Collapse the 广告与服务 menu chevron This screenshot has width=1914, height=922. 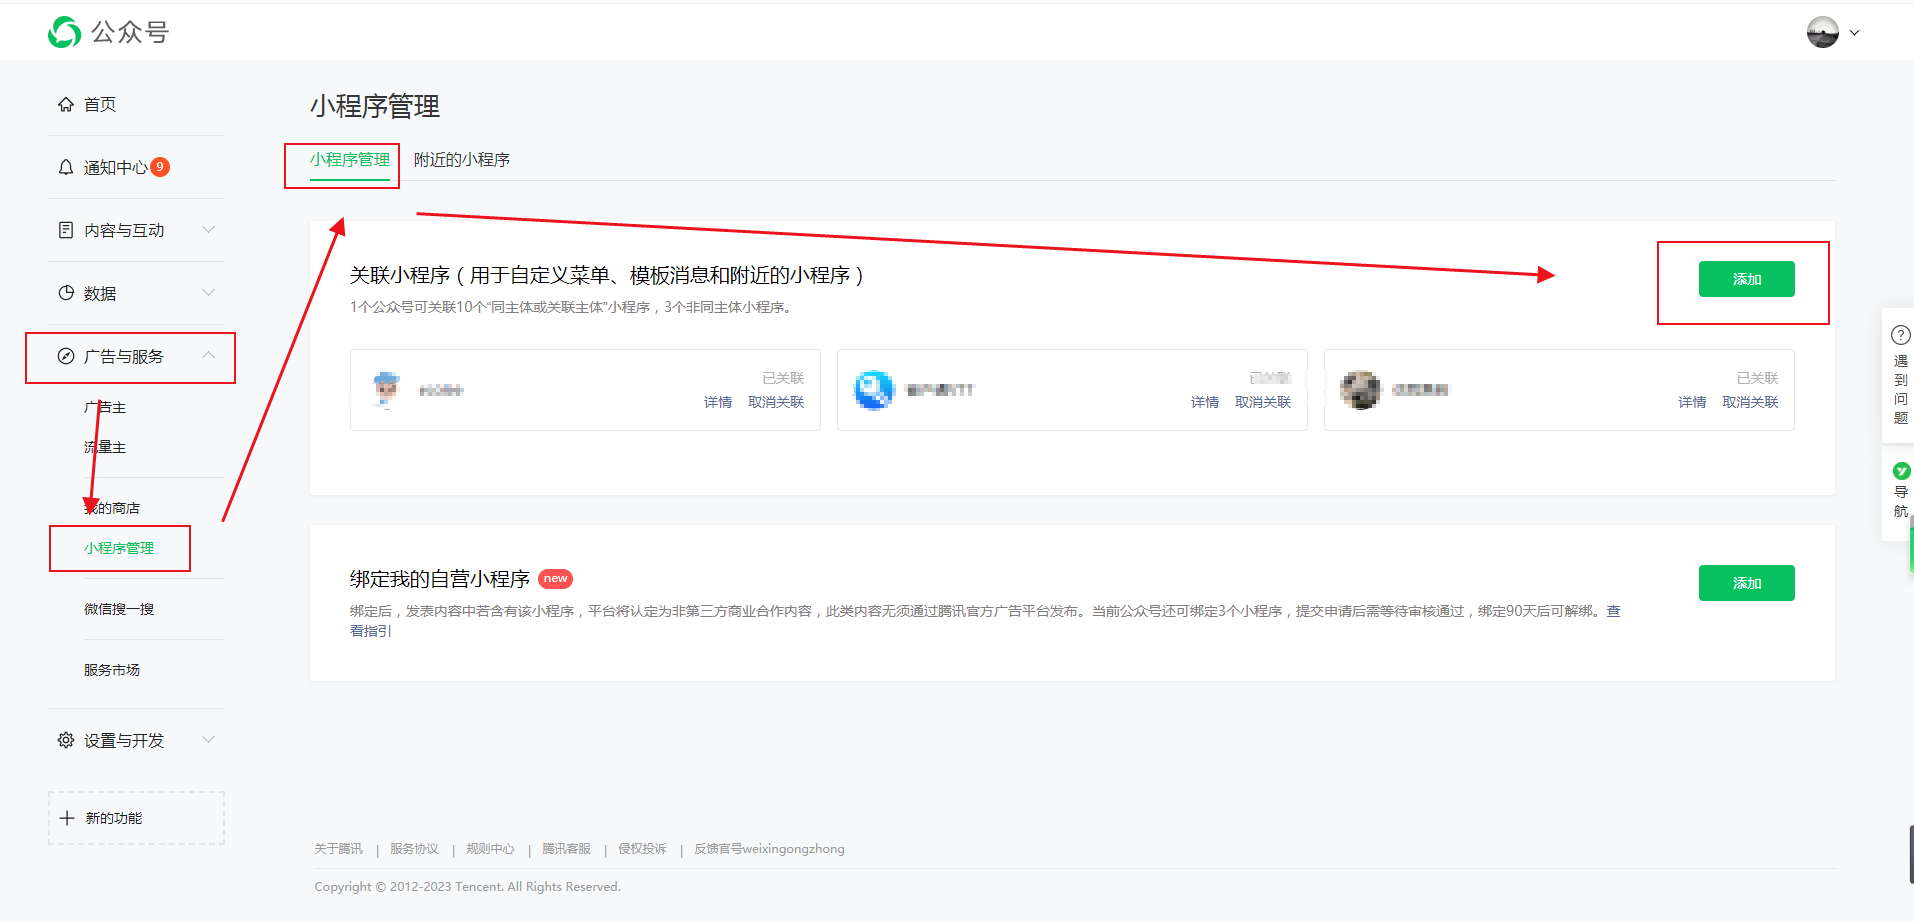tap(208, 356)
